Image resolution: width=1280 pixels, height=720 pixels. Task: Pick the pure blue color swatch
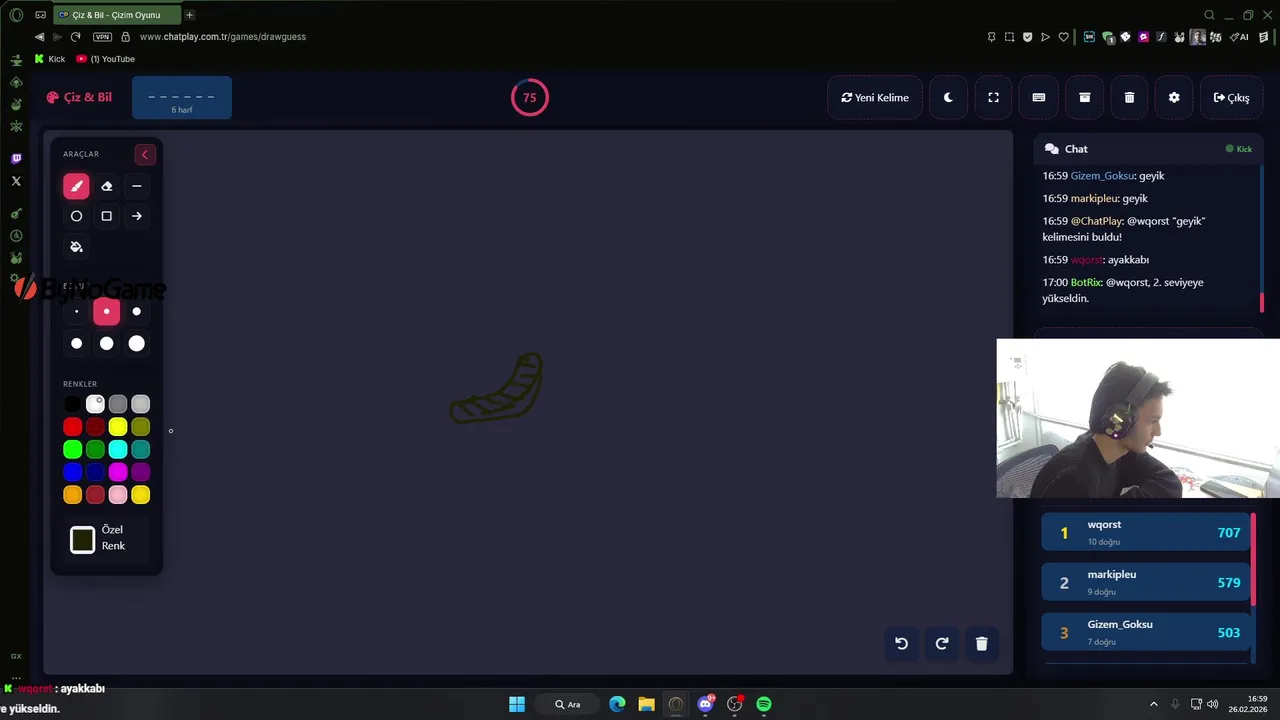(73, 472)
